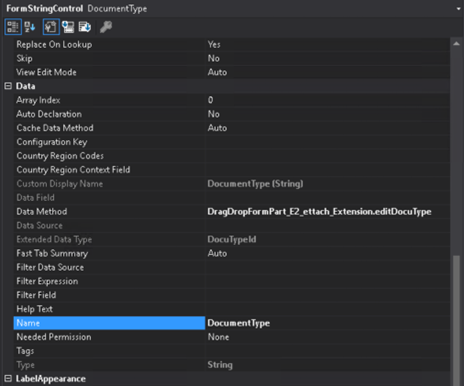Click the Fast Tab Summary value Auto
This screenshot has height=386, width=464.
tap(217, 253)
